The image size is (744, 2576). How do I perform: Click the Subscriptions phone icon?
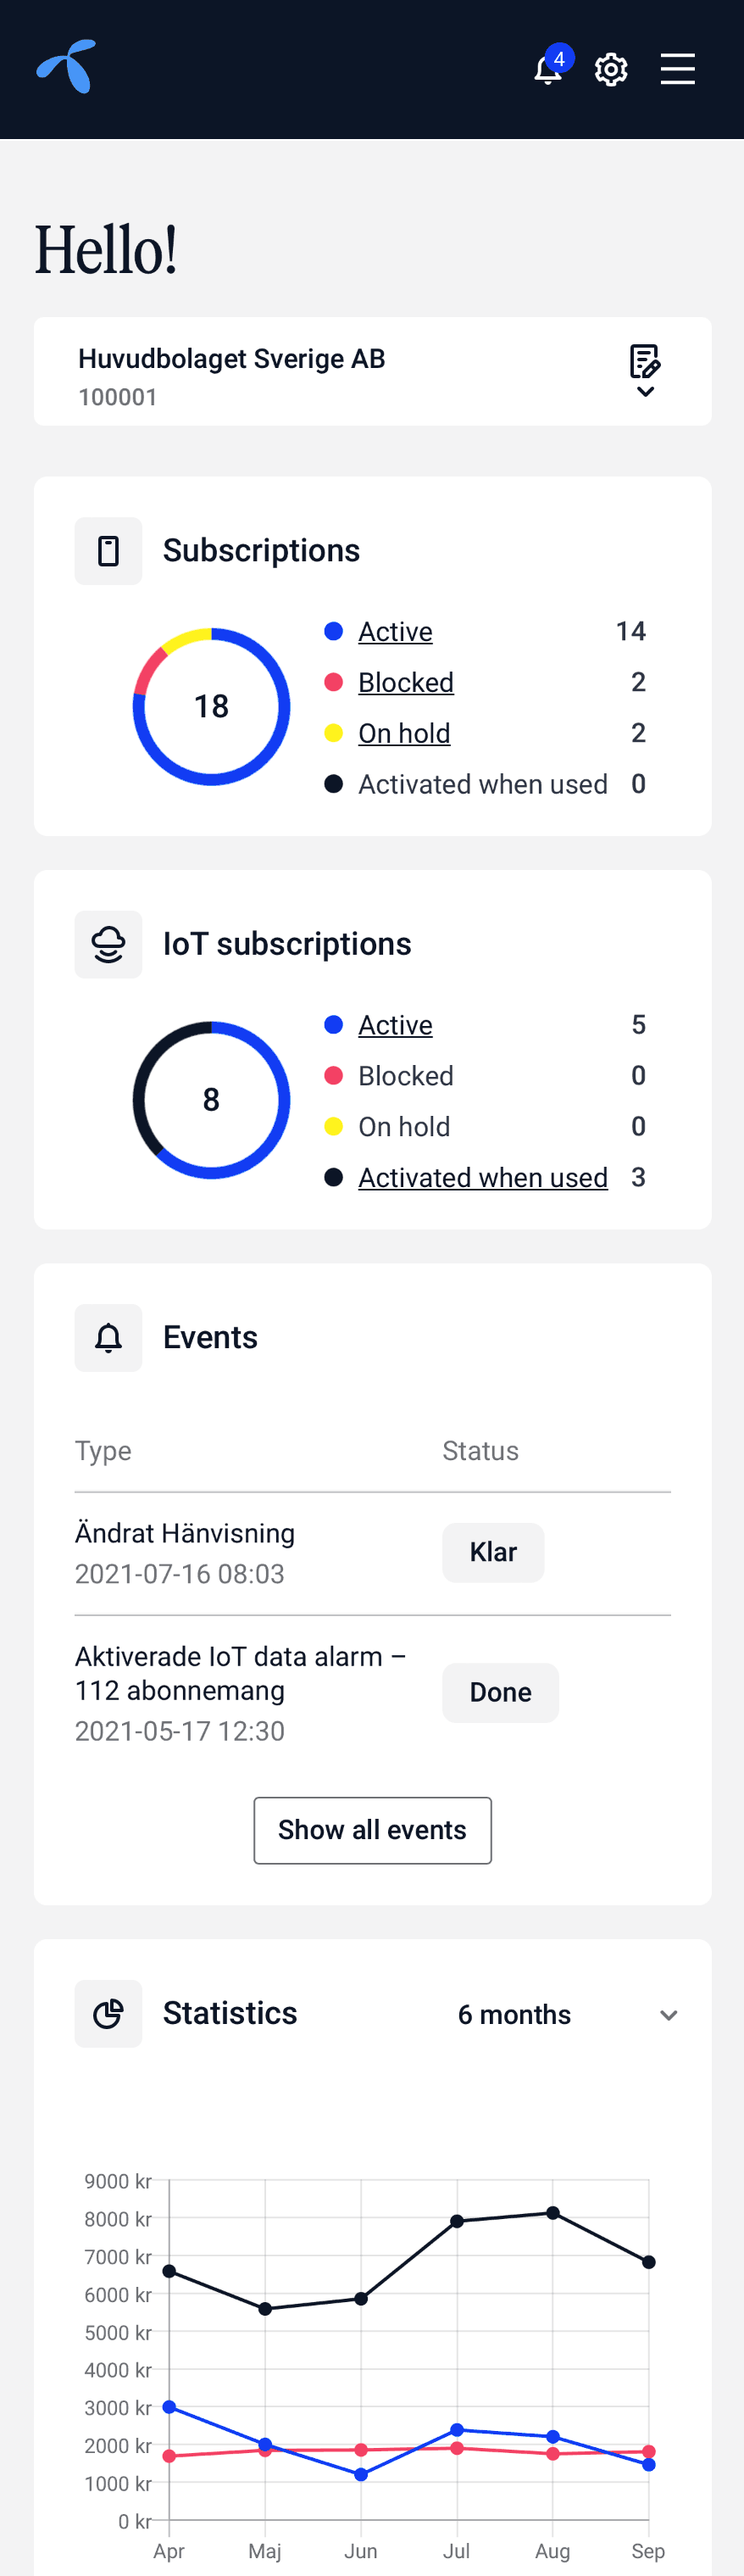pos(108,551)
